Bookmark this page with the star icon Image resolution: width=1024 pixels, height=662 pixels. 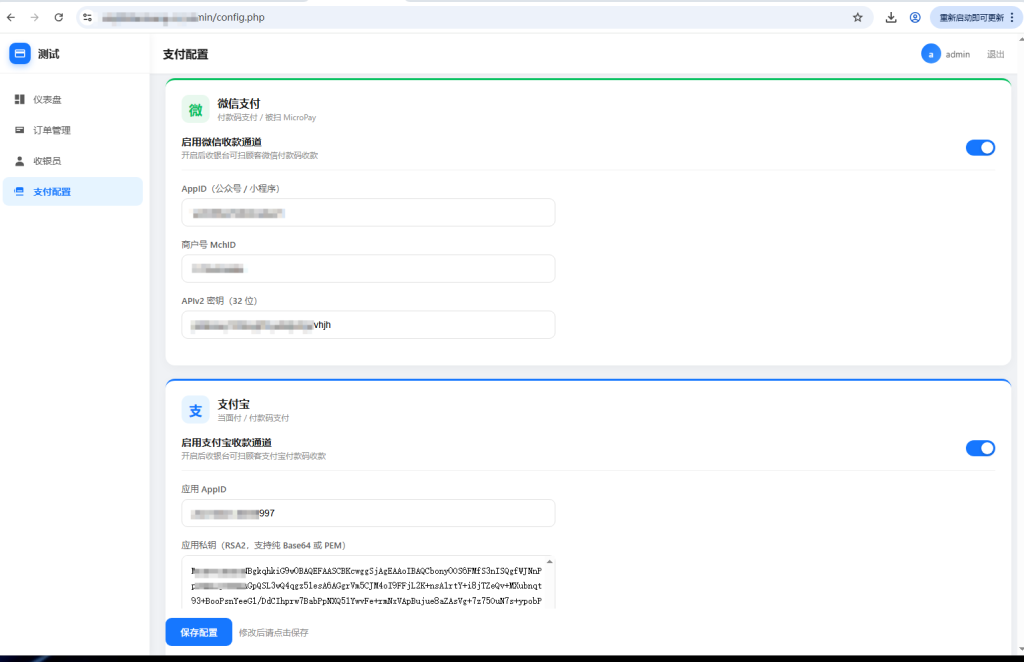[x=857, y=18]
